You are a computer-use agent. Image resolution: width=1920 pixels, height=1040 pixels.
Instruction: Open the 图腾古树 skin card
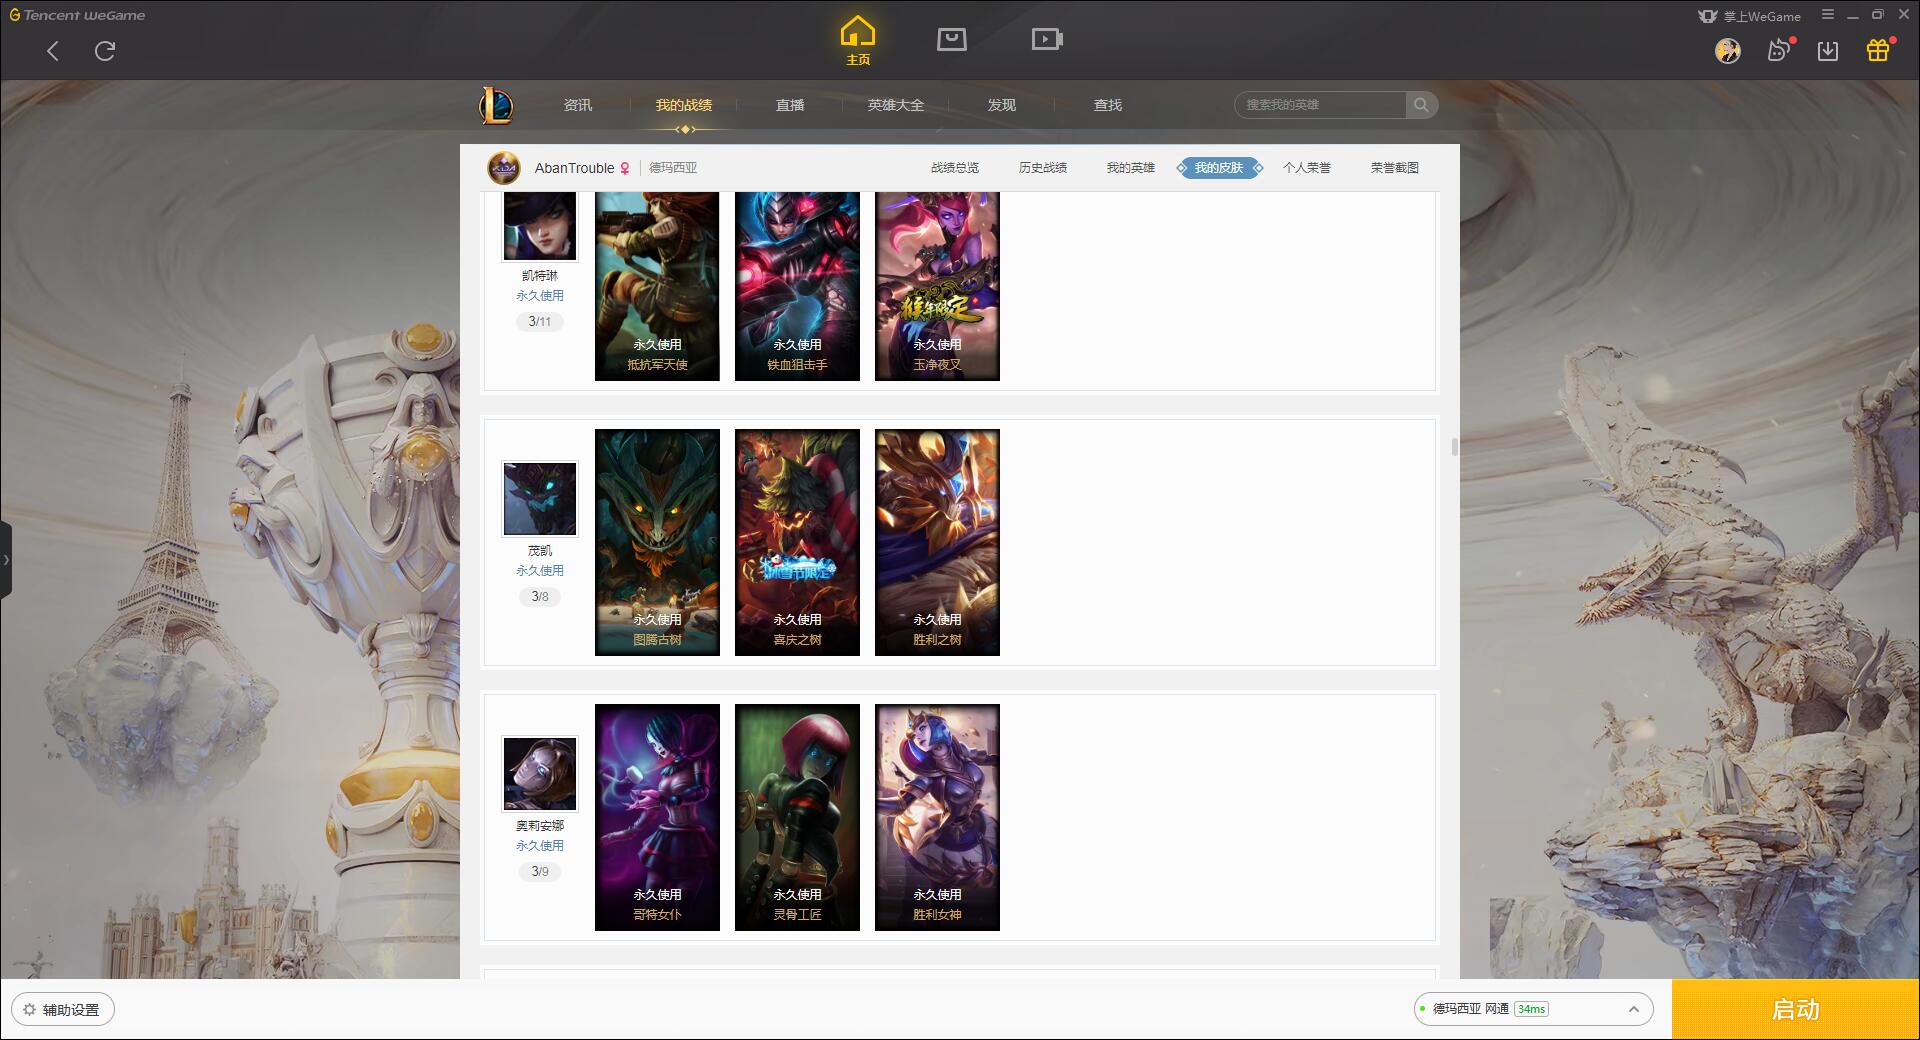pyautogui.click(x=657, y=542)
